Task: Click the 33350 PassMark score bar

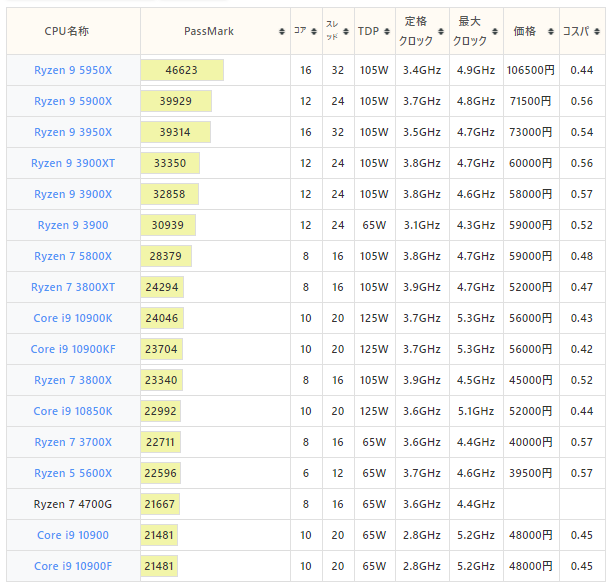Action: click(170, 163)
